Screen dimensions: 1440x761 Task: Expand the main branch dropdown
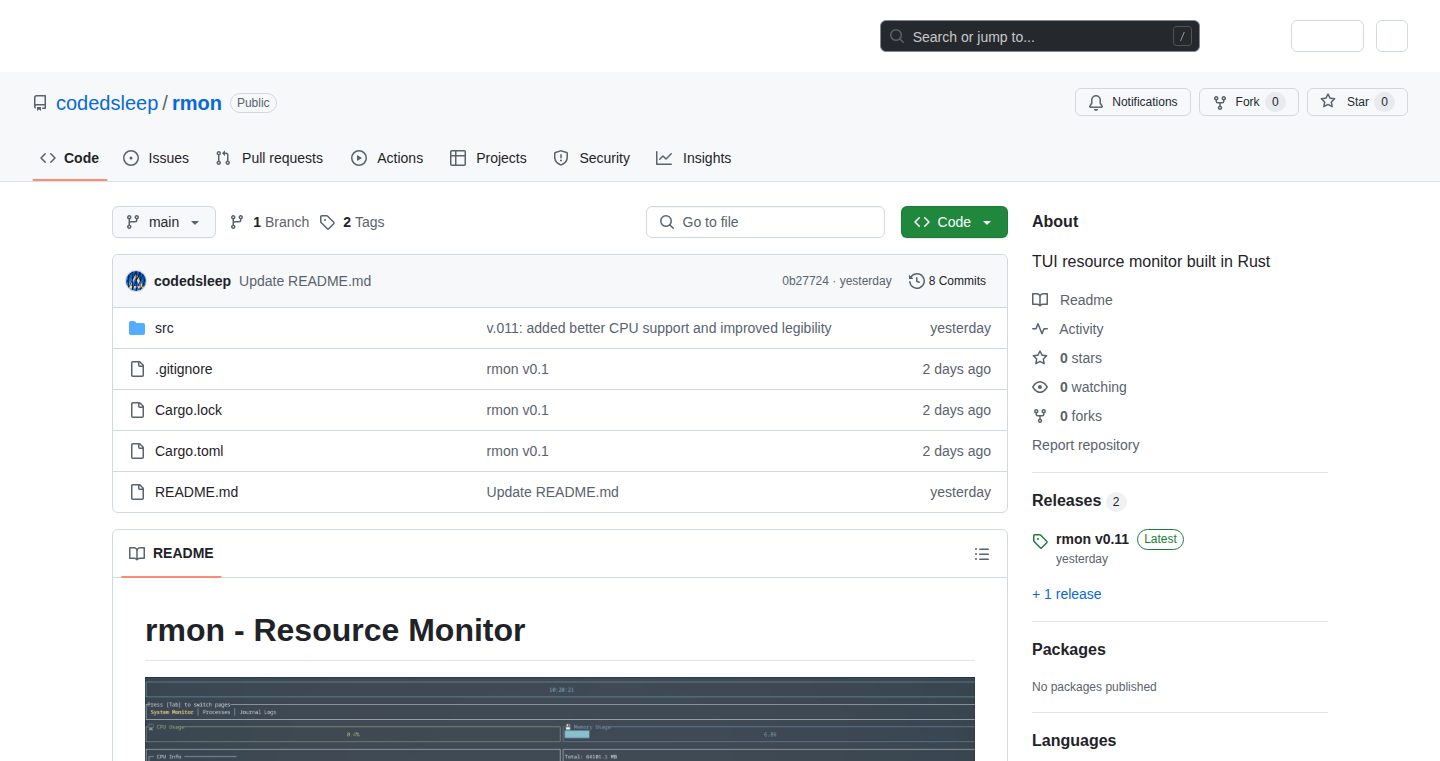(x=164, y=222)
